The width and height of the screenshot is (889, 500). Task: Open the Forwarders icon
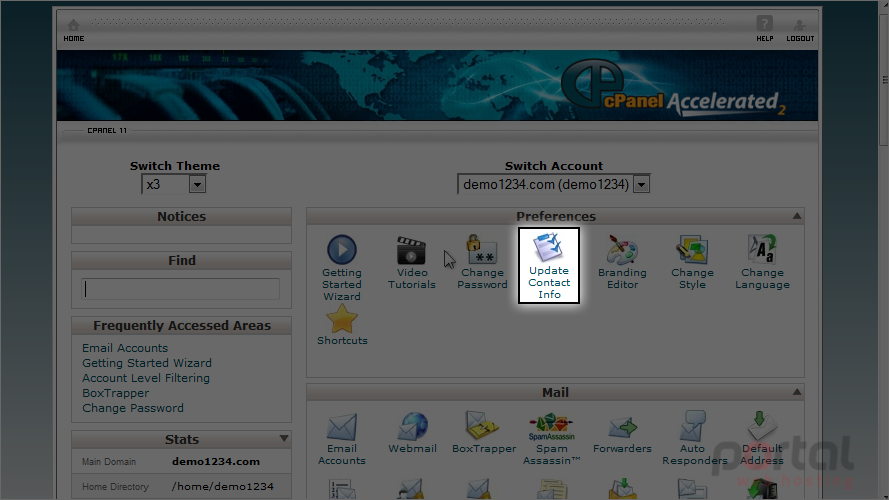(622, 435)
